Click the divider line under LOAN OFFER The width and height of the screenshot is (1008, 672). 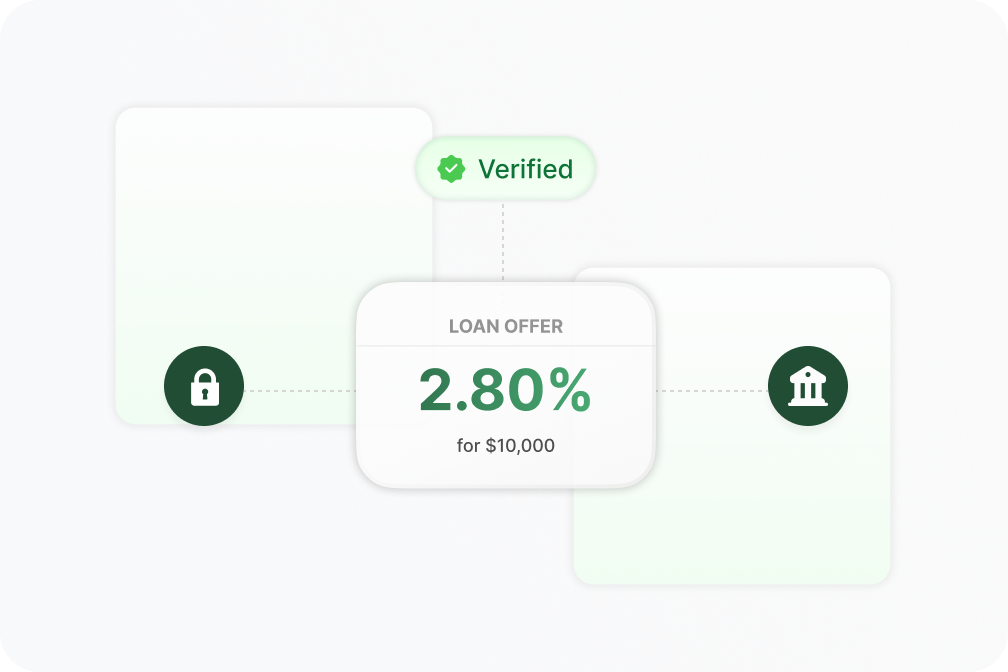click(505, 346)
